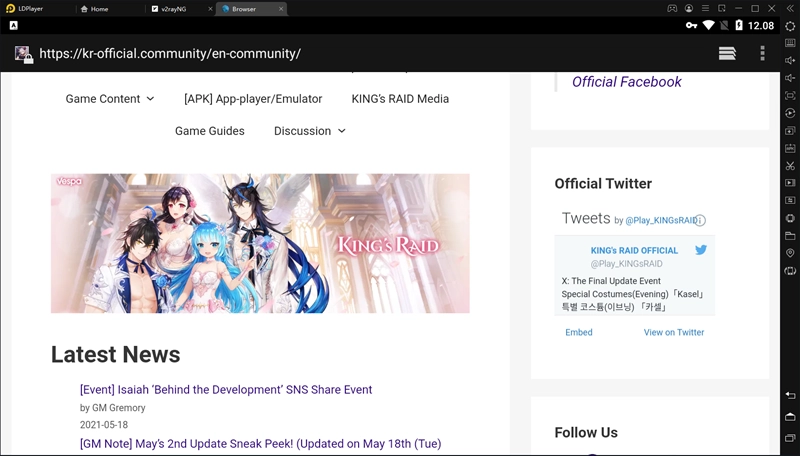Click the volume up sidebar icon
800x456 pixels.
pyautogui.click(x=790, y=61)
